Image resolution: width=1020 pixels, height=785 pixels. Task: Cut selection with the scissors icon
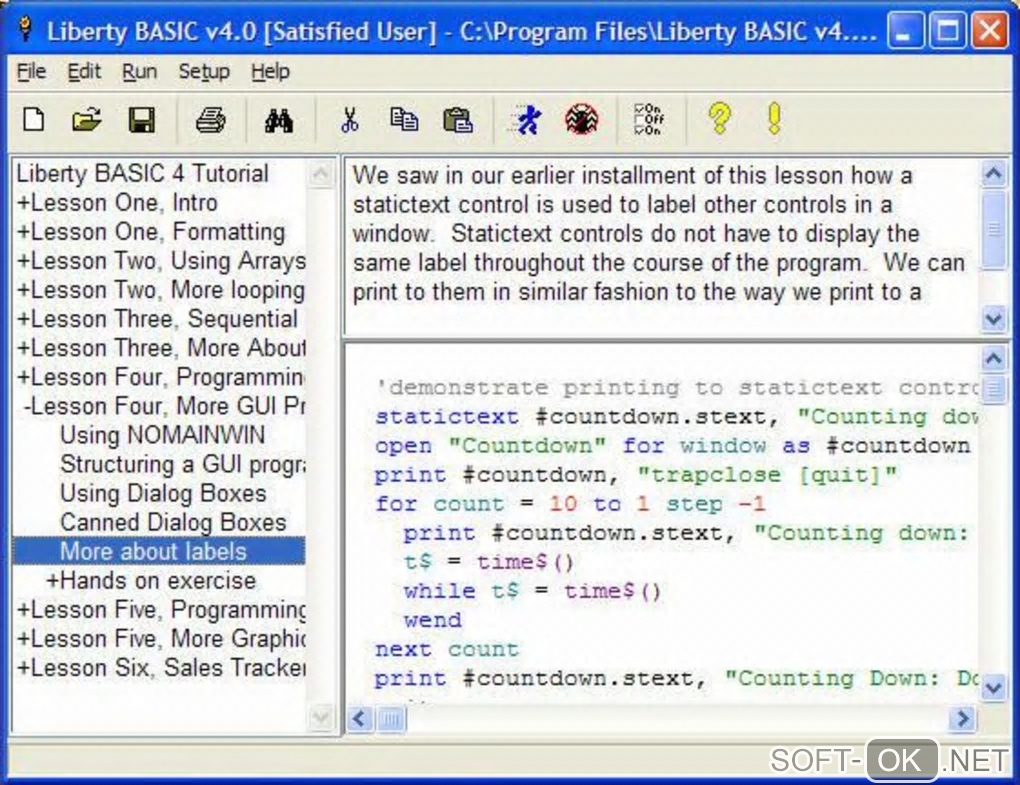pyautogui.click(x=349, y=120)
